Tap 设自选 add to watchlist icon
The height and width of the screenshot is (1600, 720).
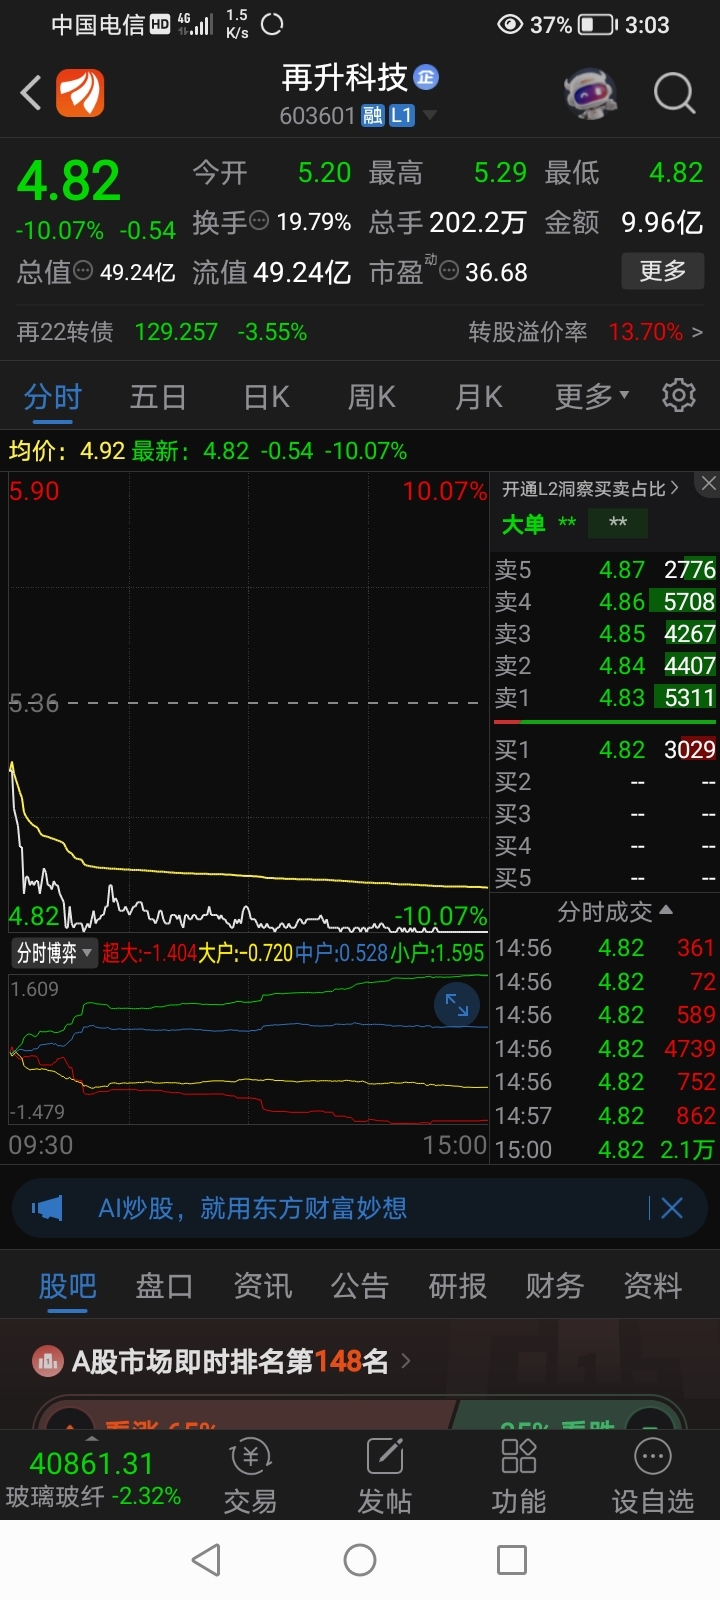pyautogui.click(x=653, y=1476)
